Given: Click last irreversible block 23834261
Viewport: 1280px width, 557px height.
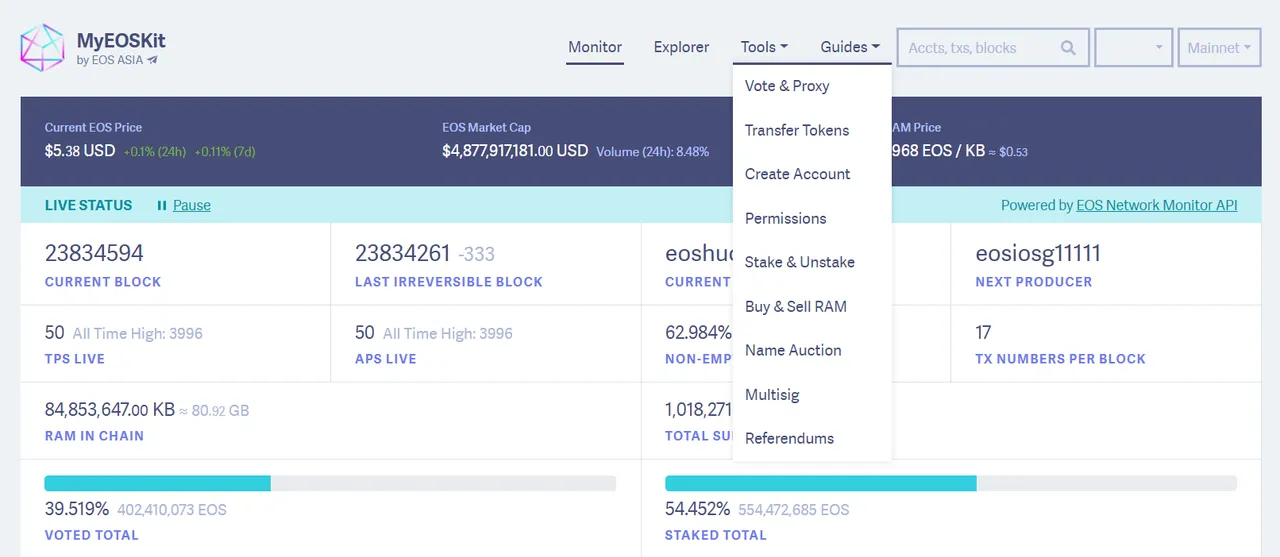Looking at the screenshot, I should [403, 254].
